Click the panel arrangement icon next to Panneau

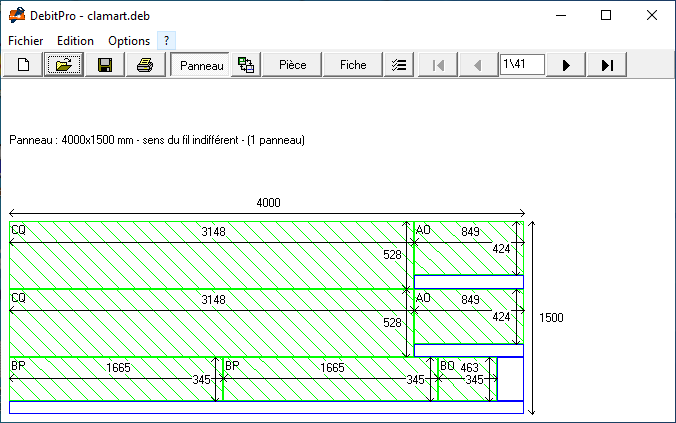(x=246, y=65)
